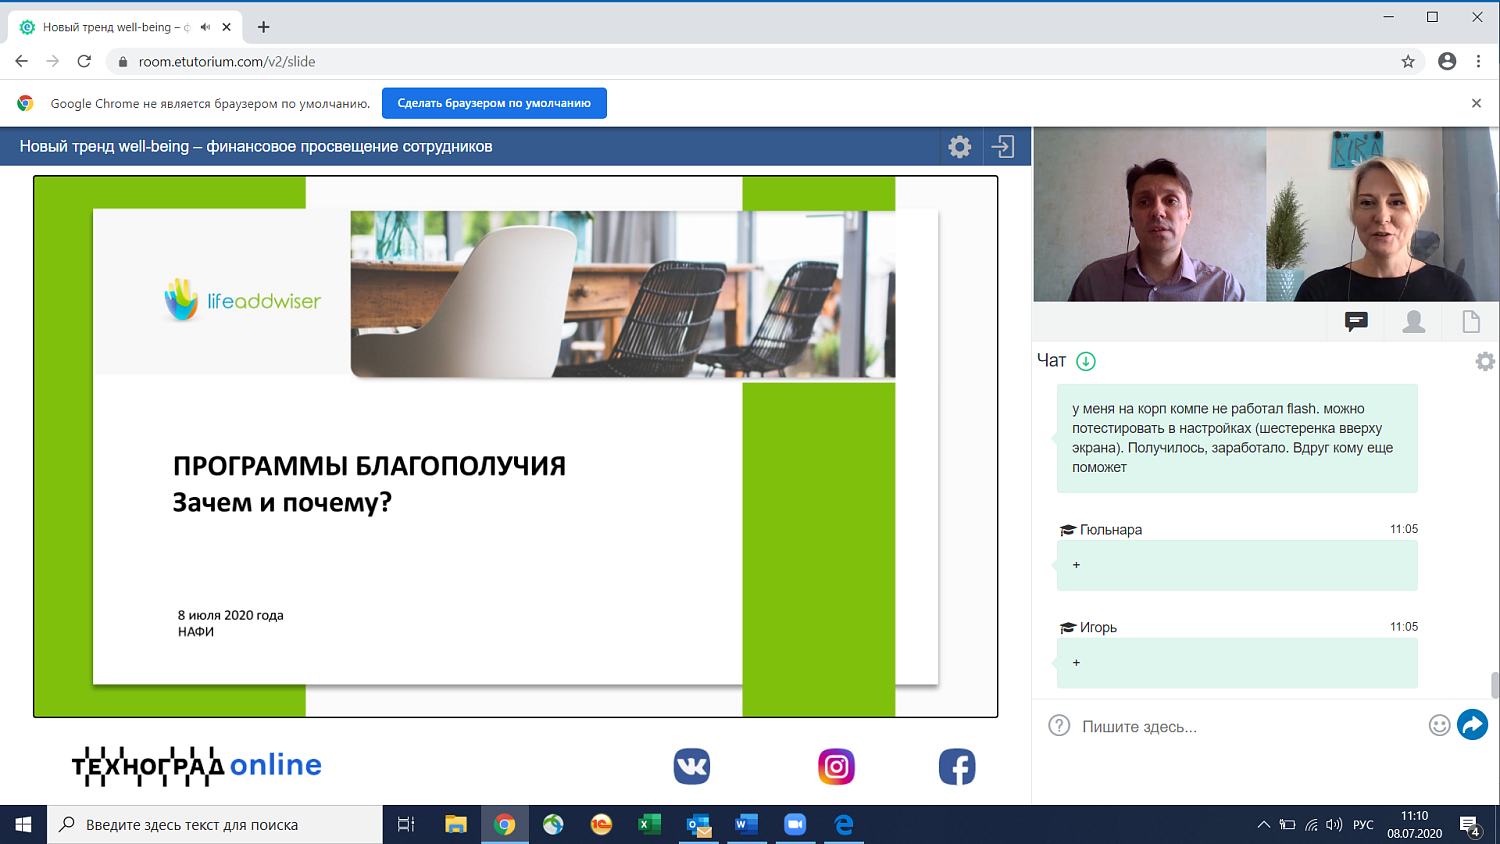Click the 'Пишите здесь...' chat input
The width and height of the screenshot is (1500, 844).
[x=1249, y=727]
